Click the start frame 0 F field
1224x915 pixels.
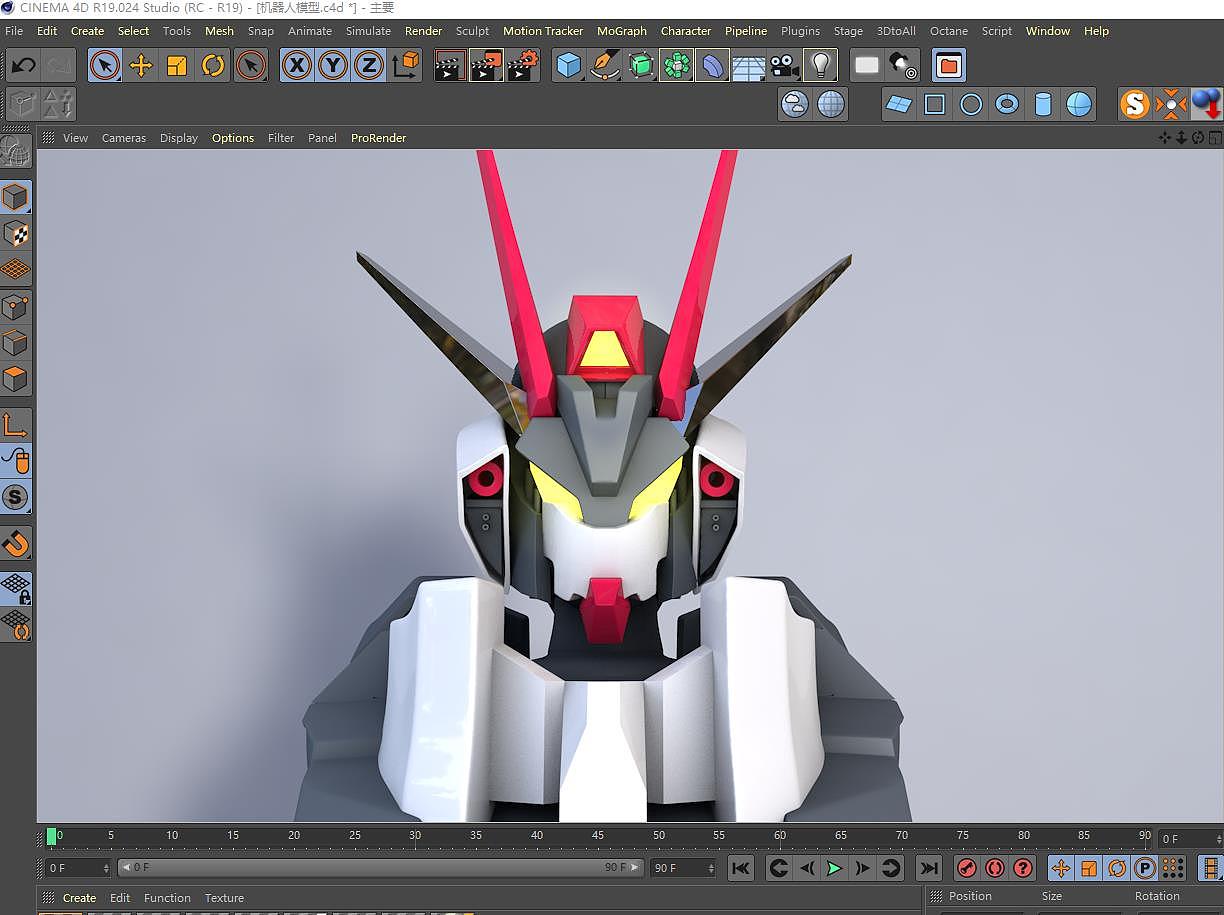(x=77, y=868)
